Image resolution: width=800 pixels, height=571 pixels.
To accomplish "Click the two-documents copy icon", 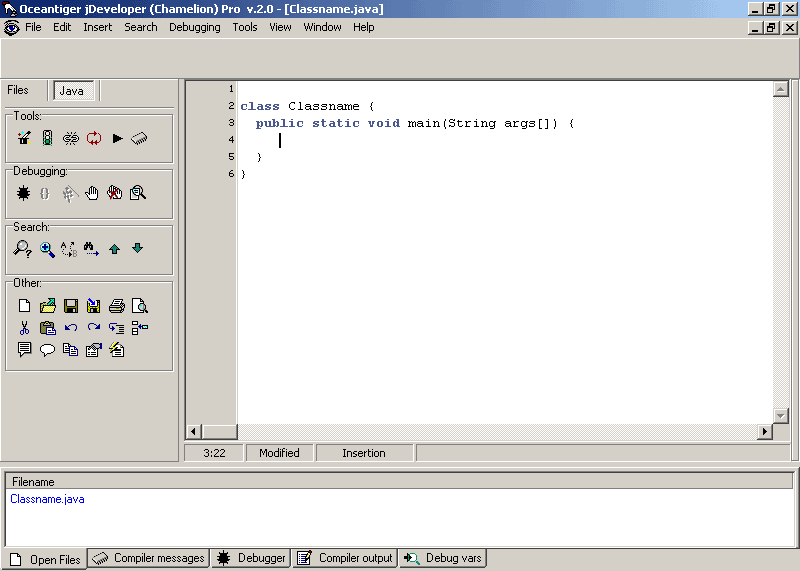I will (70, 350).
